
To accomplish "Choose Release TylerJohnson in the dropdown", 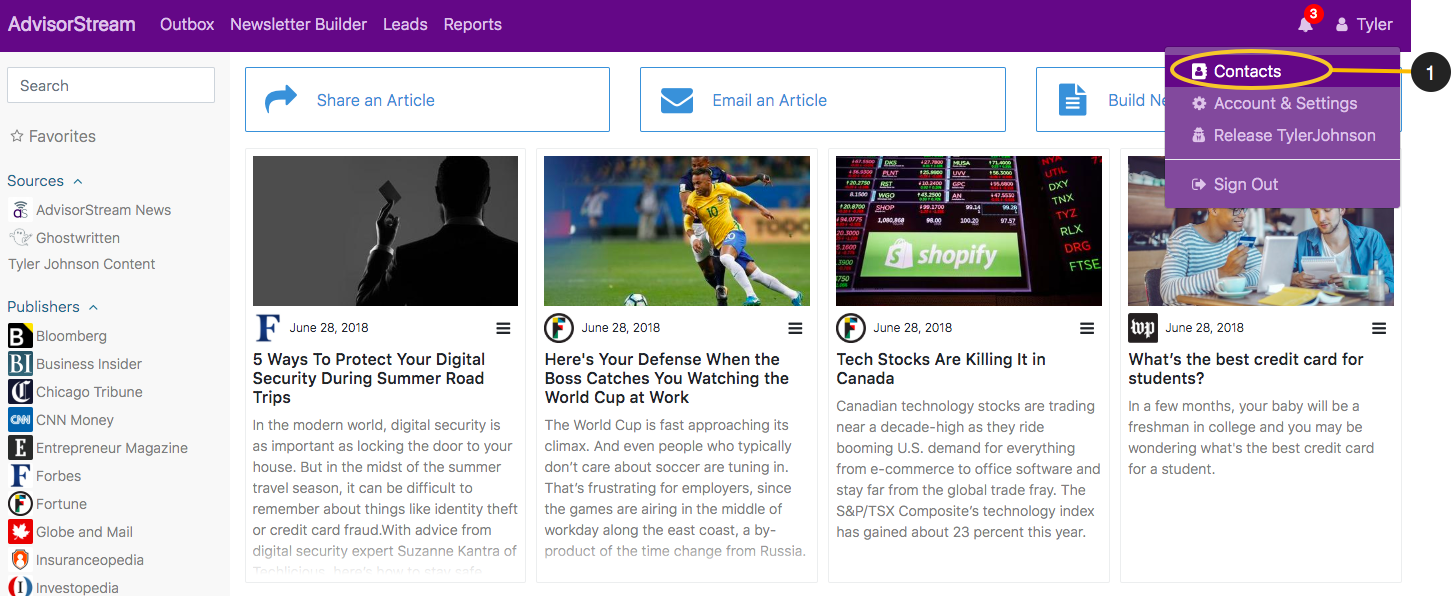I will [x=1282, y=135].
